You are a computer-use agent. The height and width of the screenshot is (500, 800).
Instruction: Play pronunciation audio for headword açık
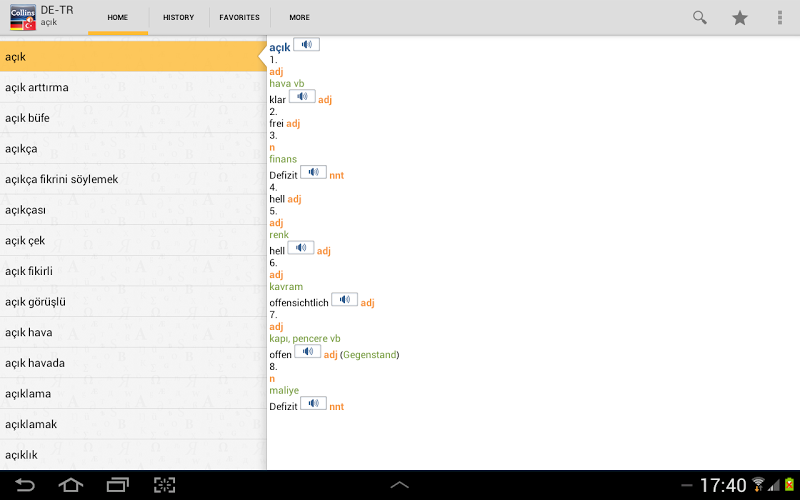coord(307,44)
